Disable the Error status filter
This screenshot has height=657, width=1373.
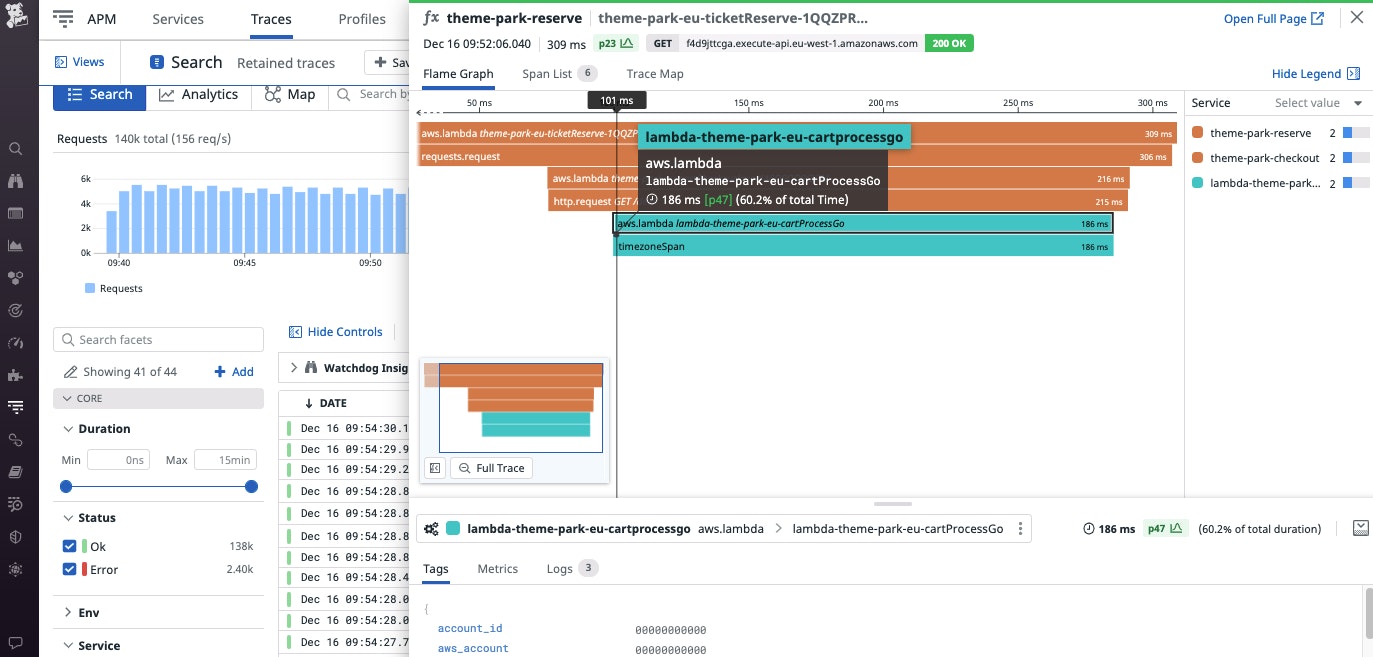pyautogui.click(x=69, y=568)
